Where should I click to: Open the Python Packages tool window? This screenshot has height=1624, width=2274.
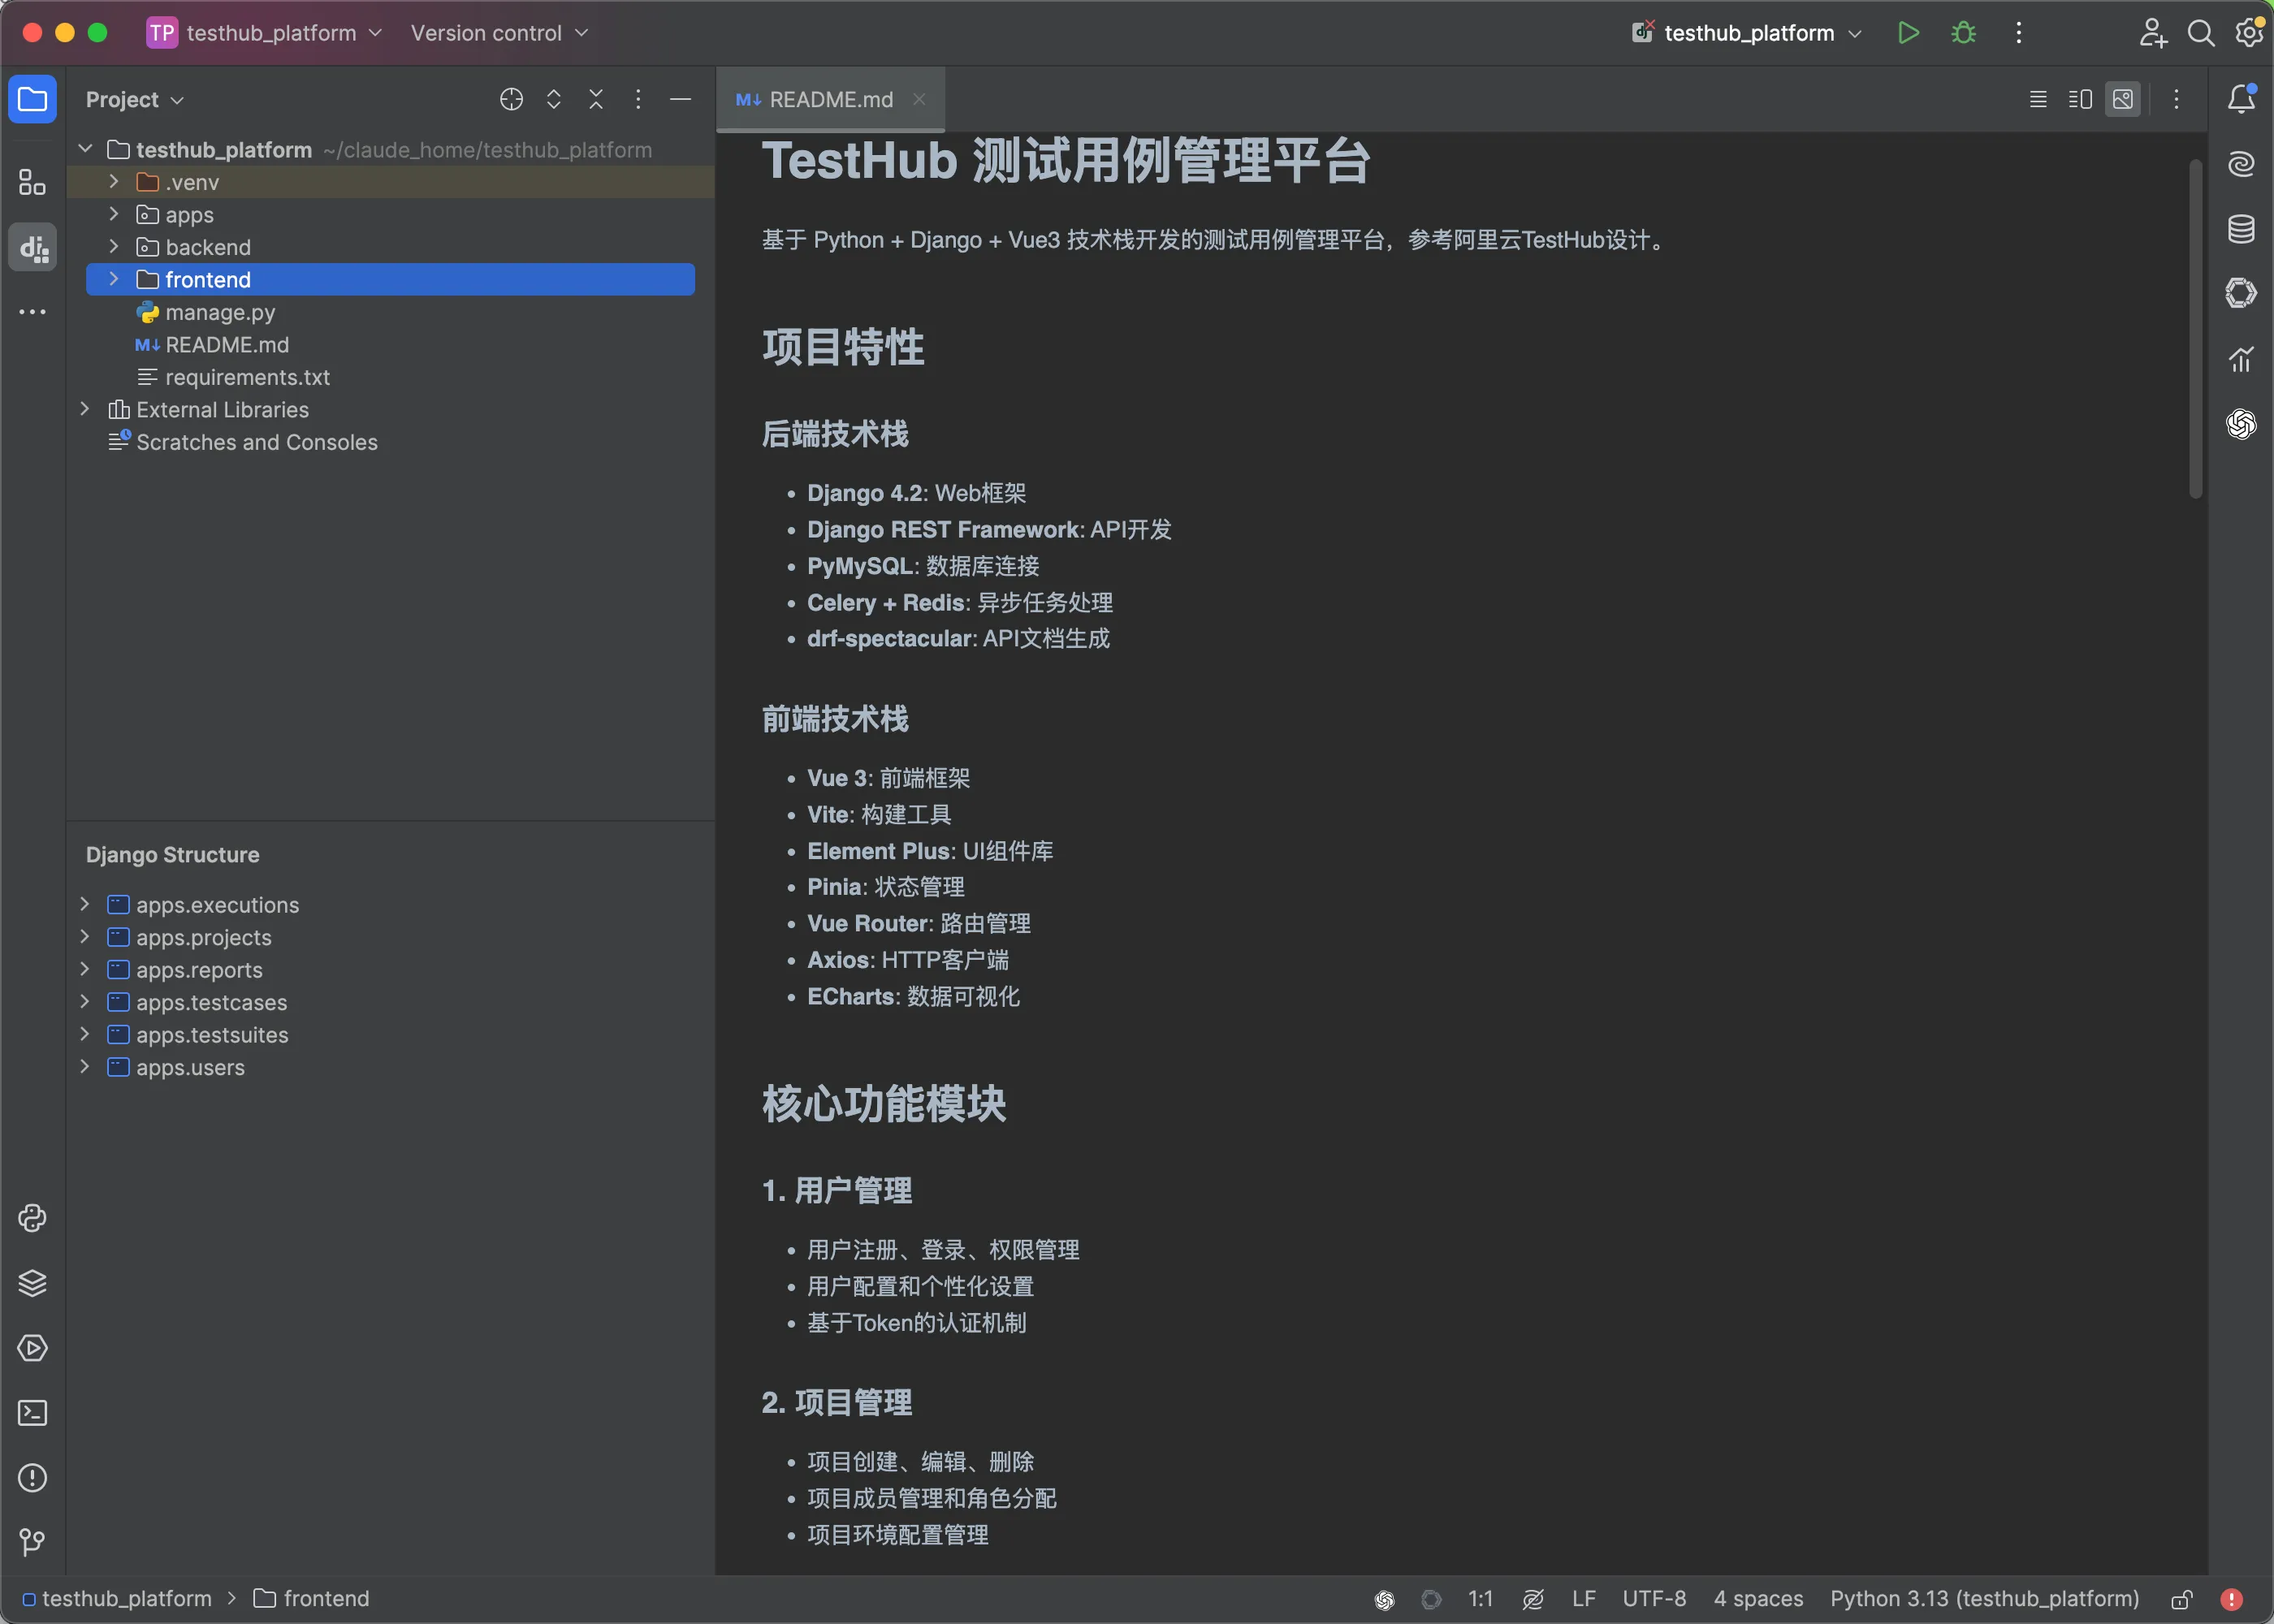click(x=32, y=1283)
